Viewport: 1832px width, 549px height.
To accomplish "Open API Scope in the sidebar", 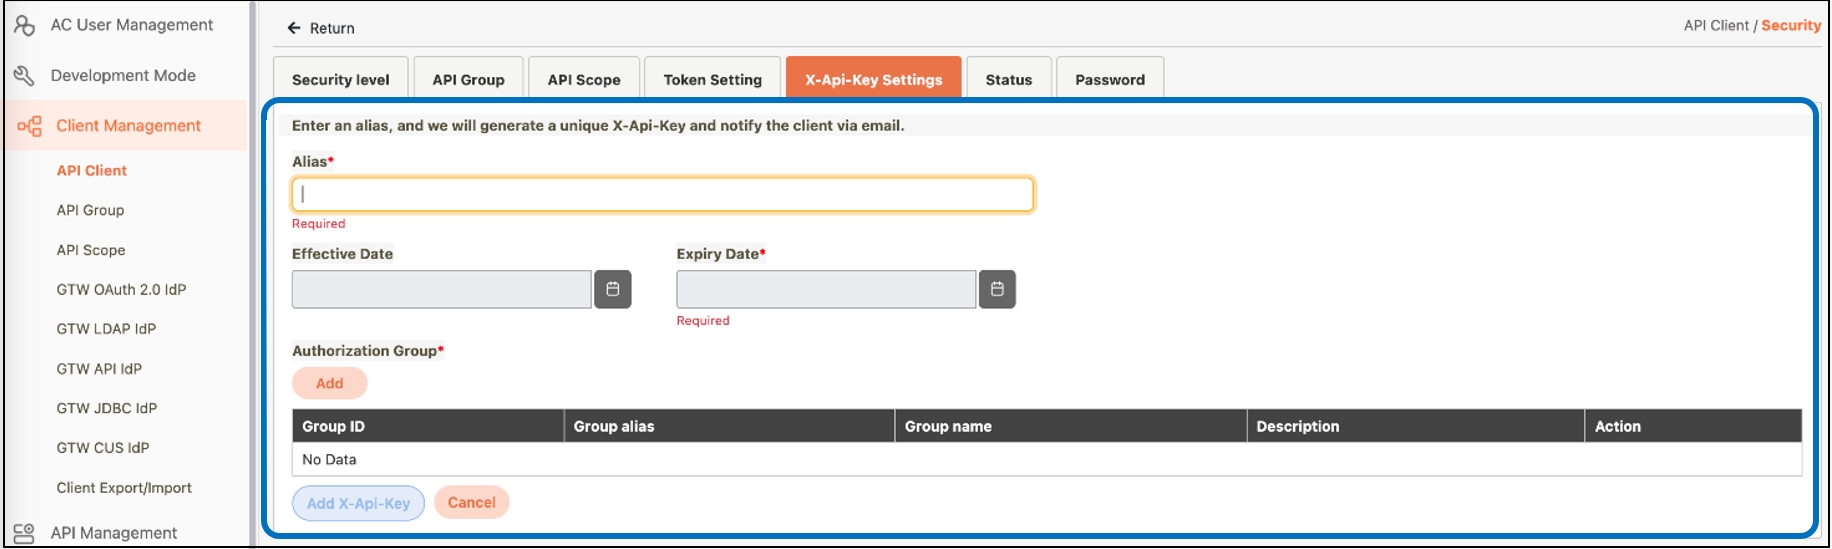I will click(x=91, y=250).
